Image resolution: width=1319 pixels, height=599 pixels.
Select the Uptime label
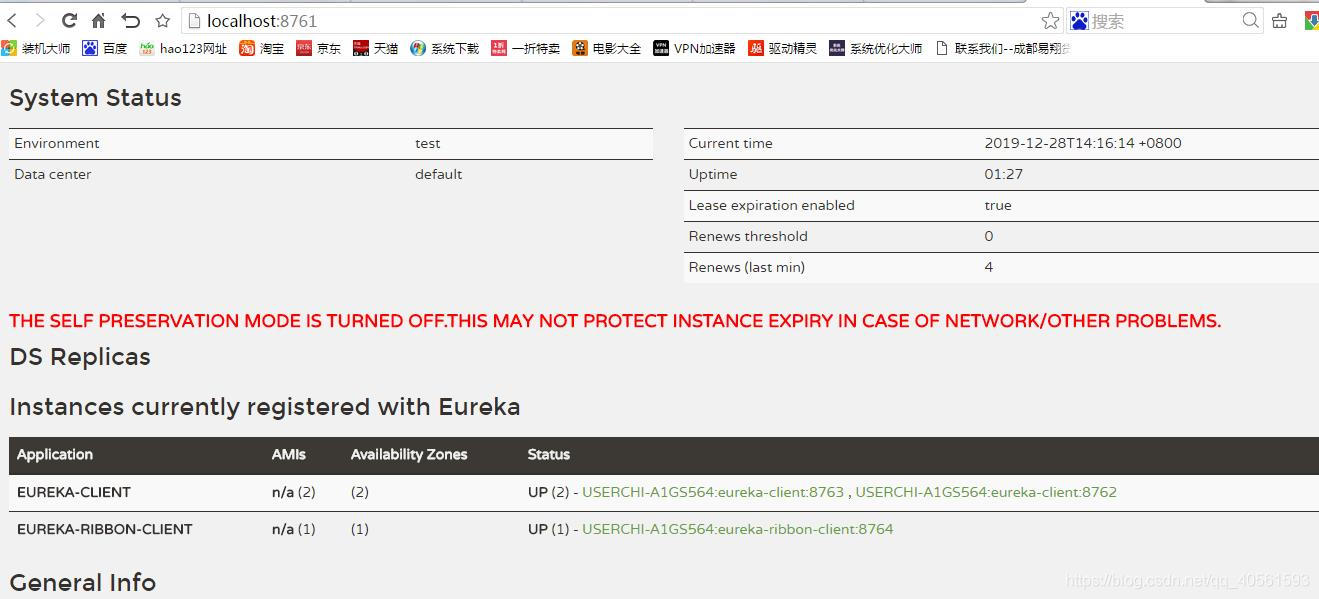(x=713, y=174)
